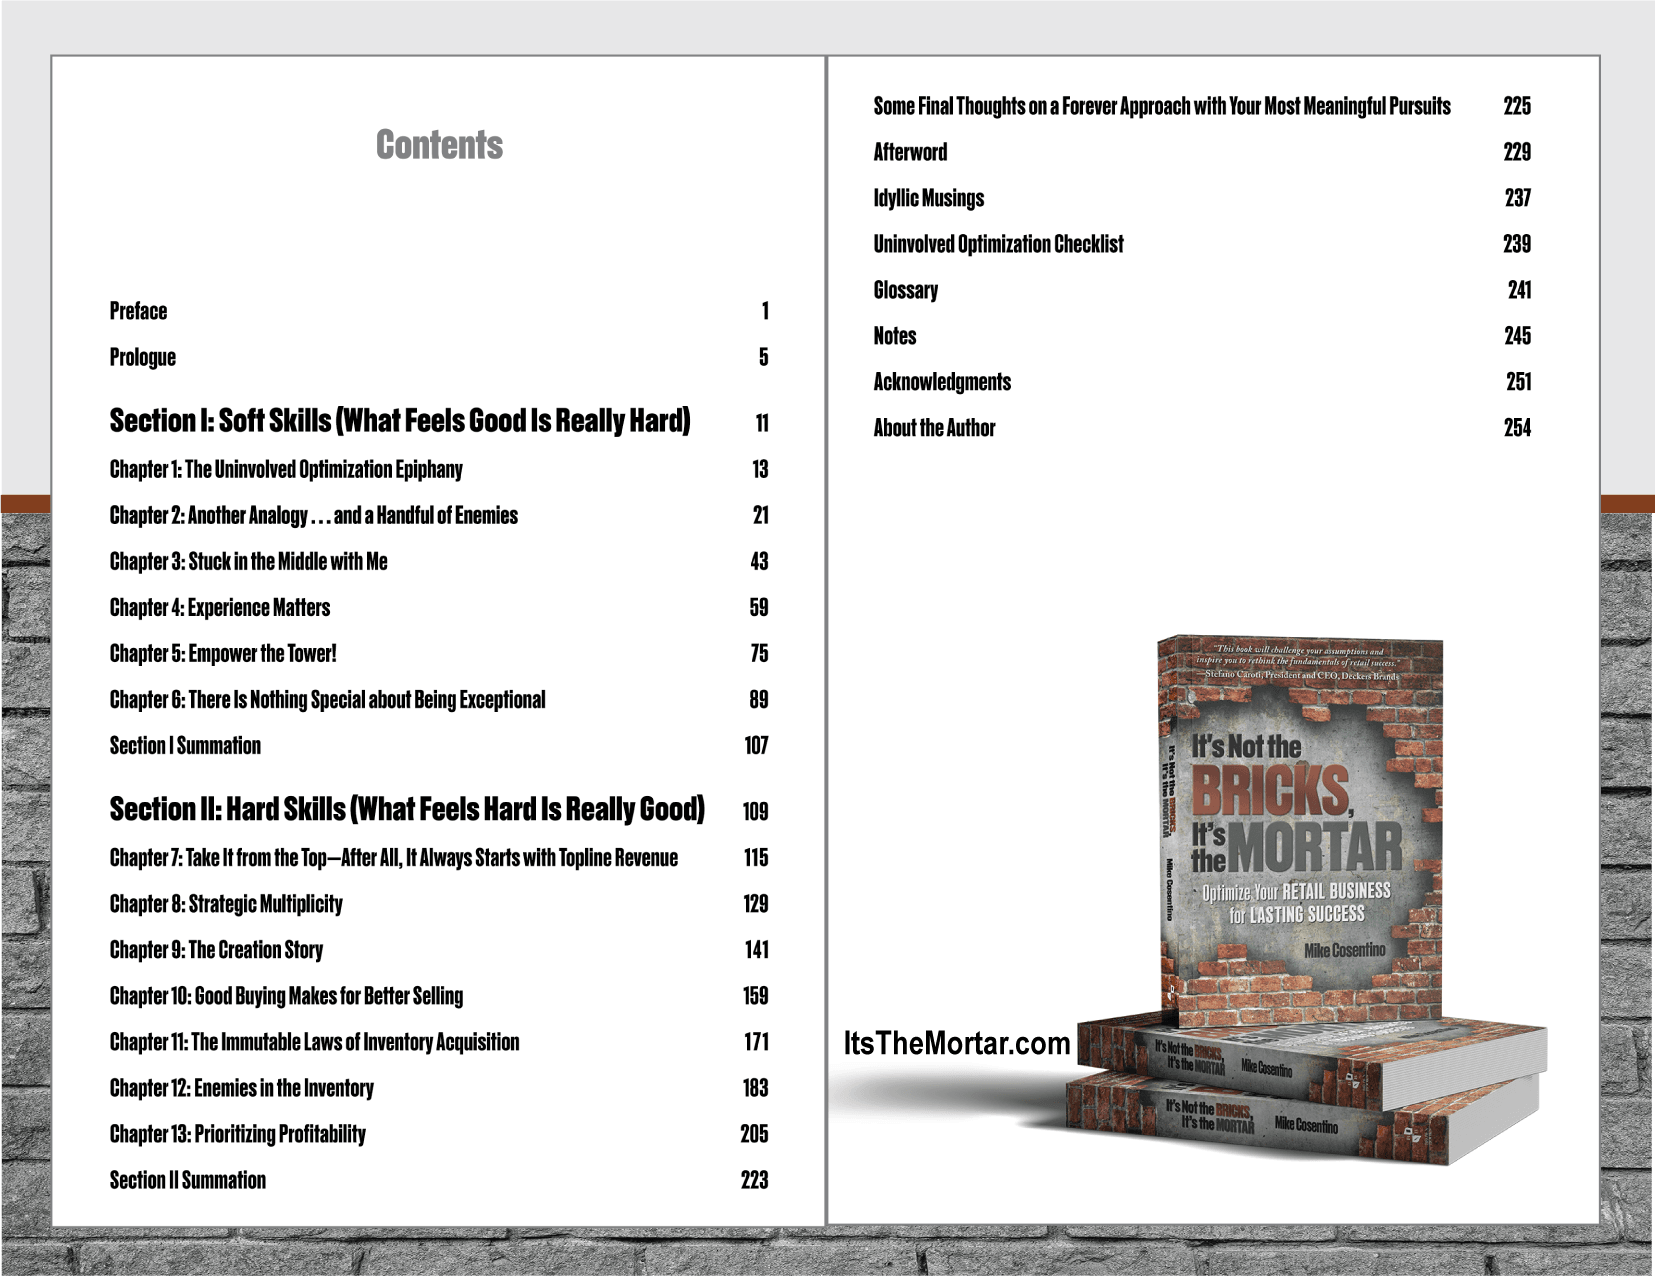The width and height of the screenshot is (1655, 1276).
Task: Open Chapter 8: Strategic Multiplicity
Action: click(x=226, y=903)
